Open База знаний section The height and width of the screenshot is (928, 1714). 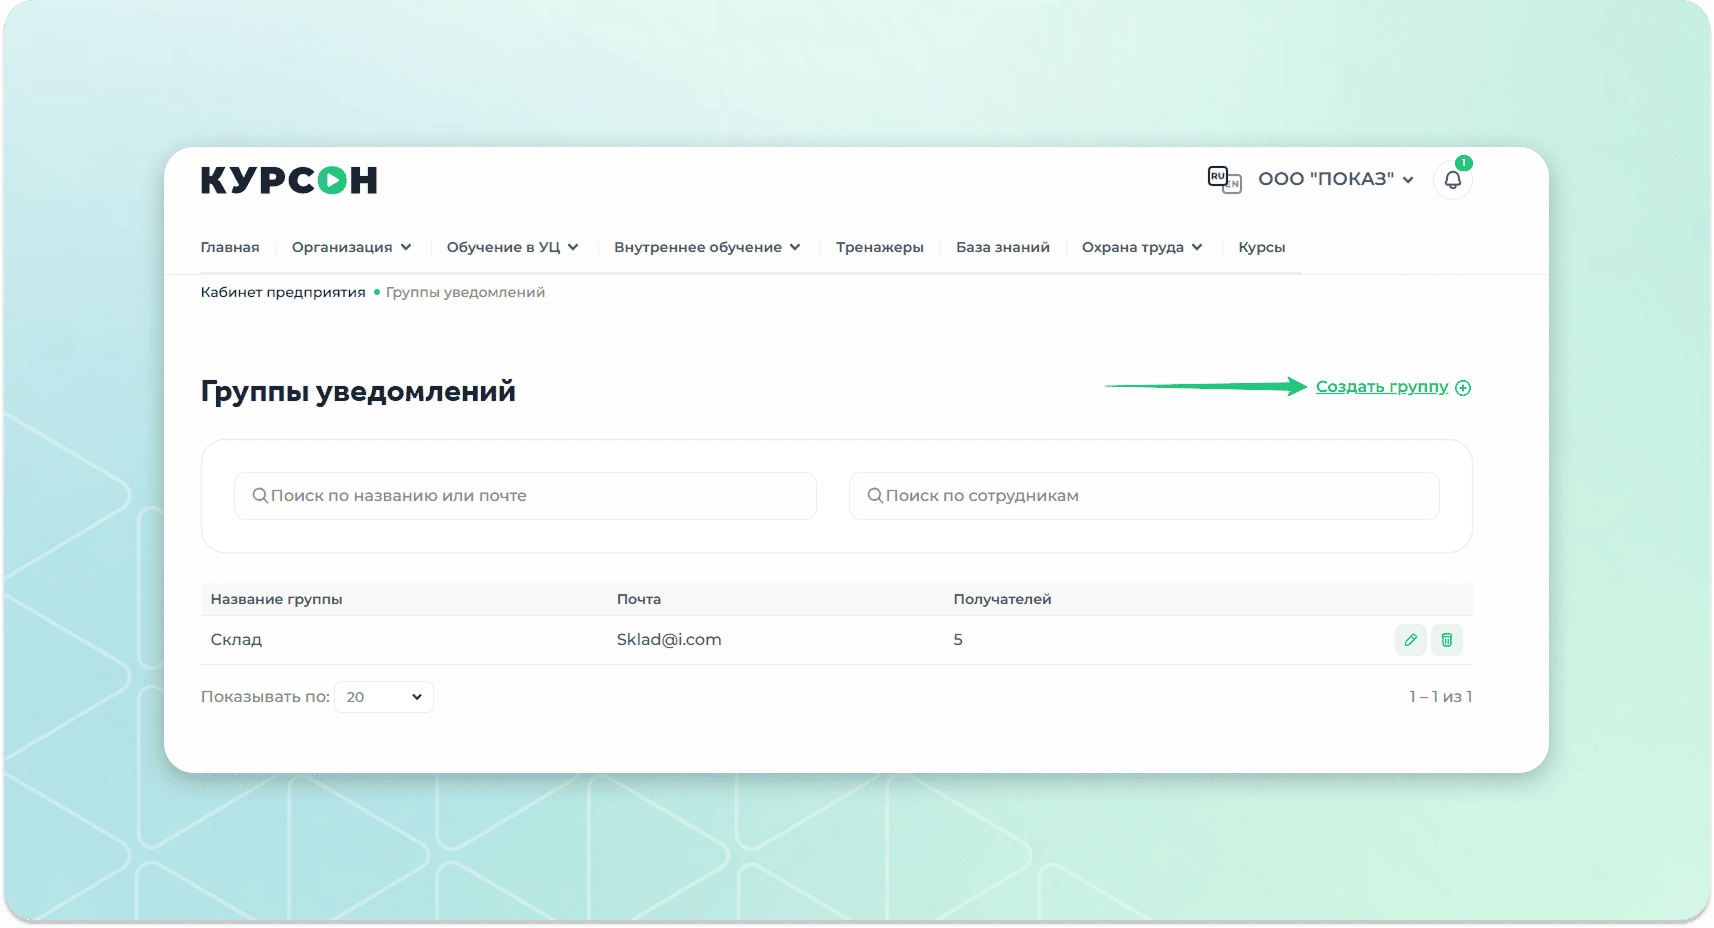point(1002,247)
